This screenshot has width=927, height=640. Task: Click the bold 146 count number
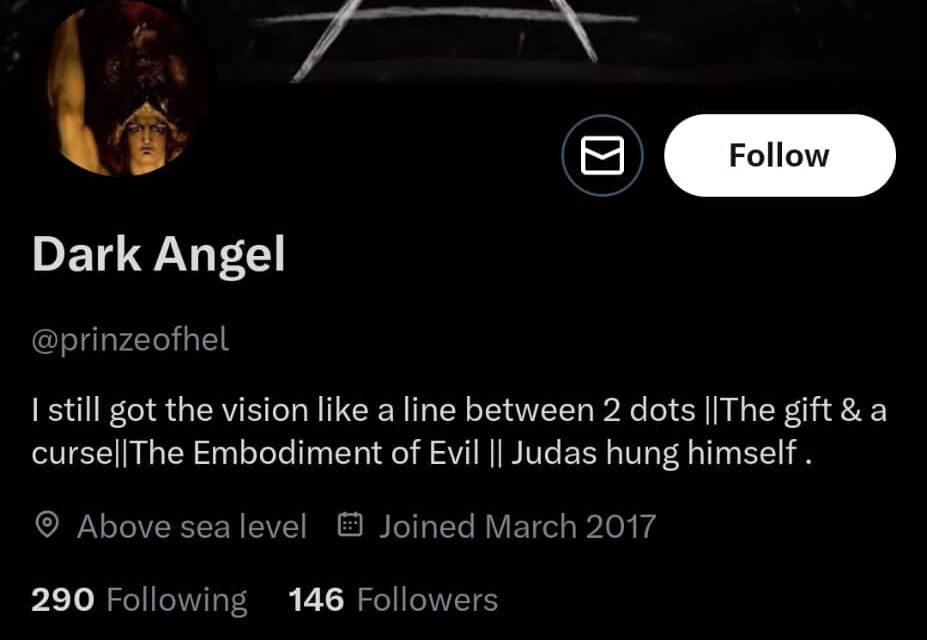316,600
